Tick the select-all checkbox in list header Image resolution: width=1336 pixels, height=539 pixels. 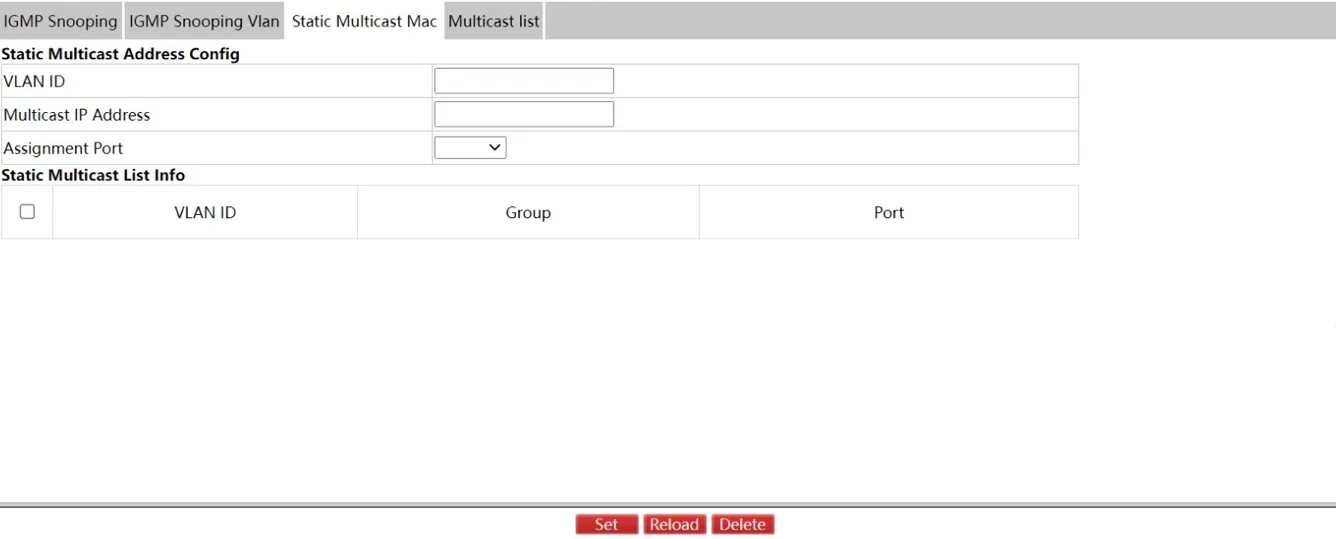(27, 212)
